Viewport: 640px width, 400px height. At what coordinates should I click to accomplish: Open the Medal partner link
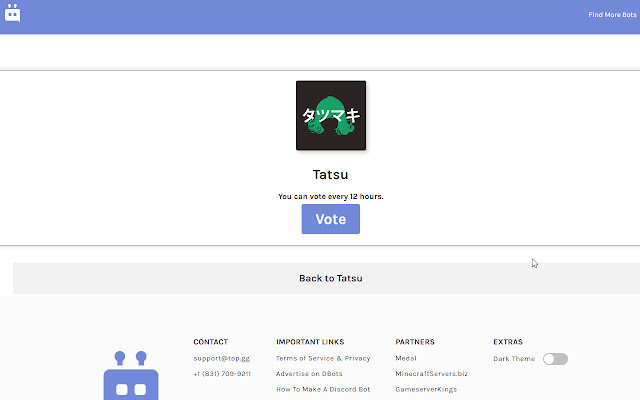[x=406, y=358]
